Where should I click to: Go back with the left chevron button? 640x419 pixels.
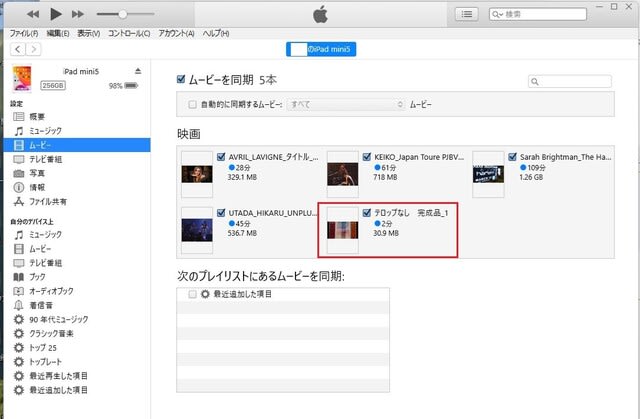point(18,49)
